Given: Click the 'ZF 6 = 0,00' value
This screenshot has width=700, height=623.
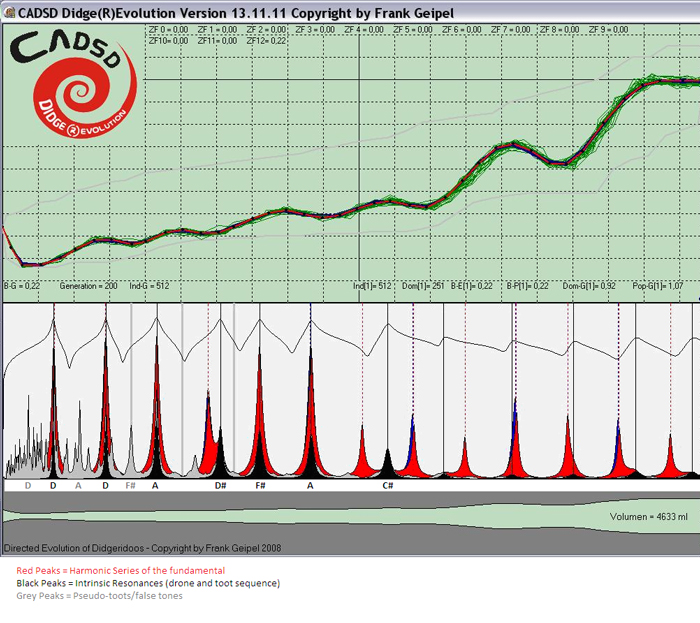Looking at the screenshot, I should point(462,30).
